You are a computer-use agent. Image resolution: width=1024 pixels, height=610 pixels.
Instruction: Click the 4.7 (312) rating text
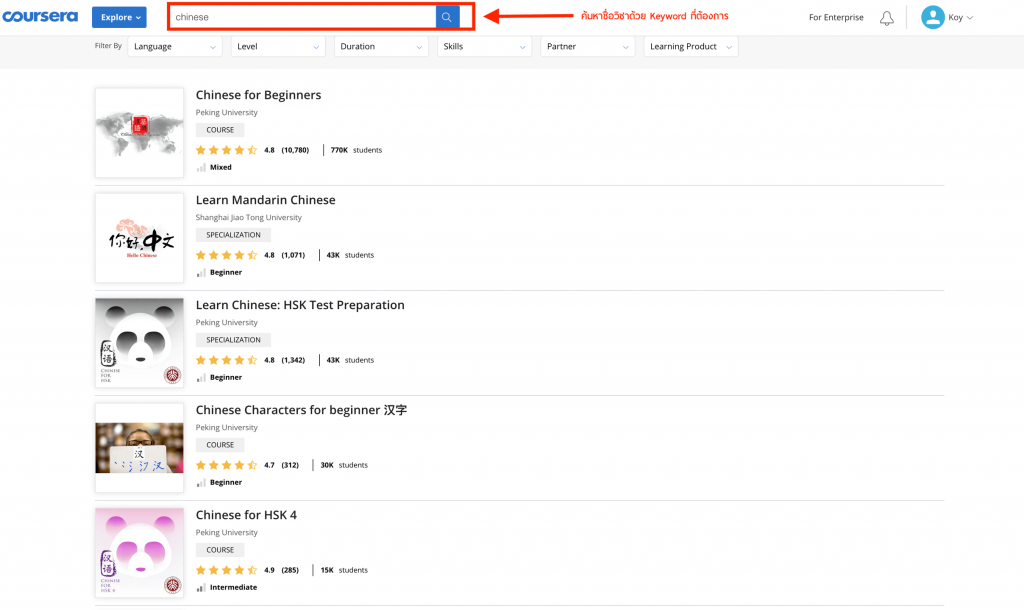click(x=281, y=466)
